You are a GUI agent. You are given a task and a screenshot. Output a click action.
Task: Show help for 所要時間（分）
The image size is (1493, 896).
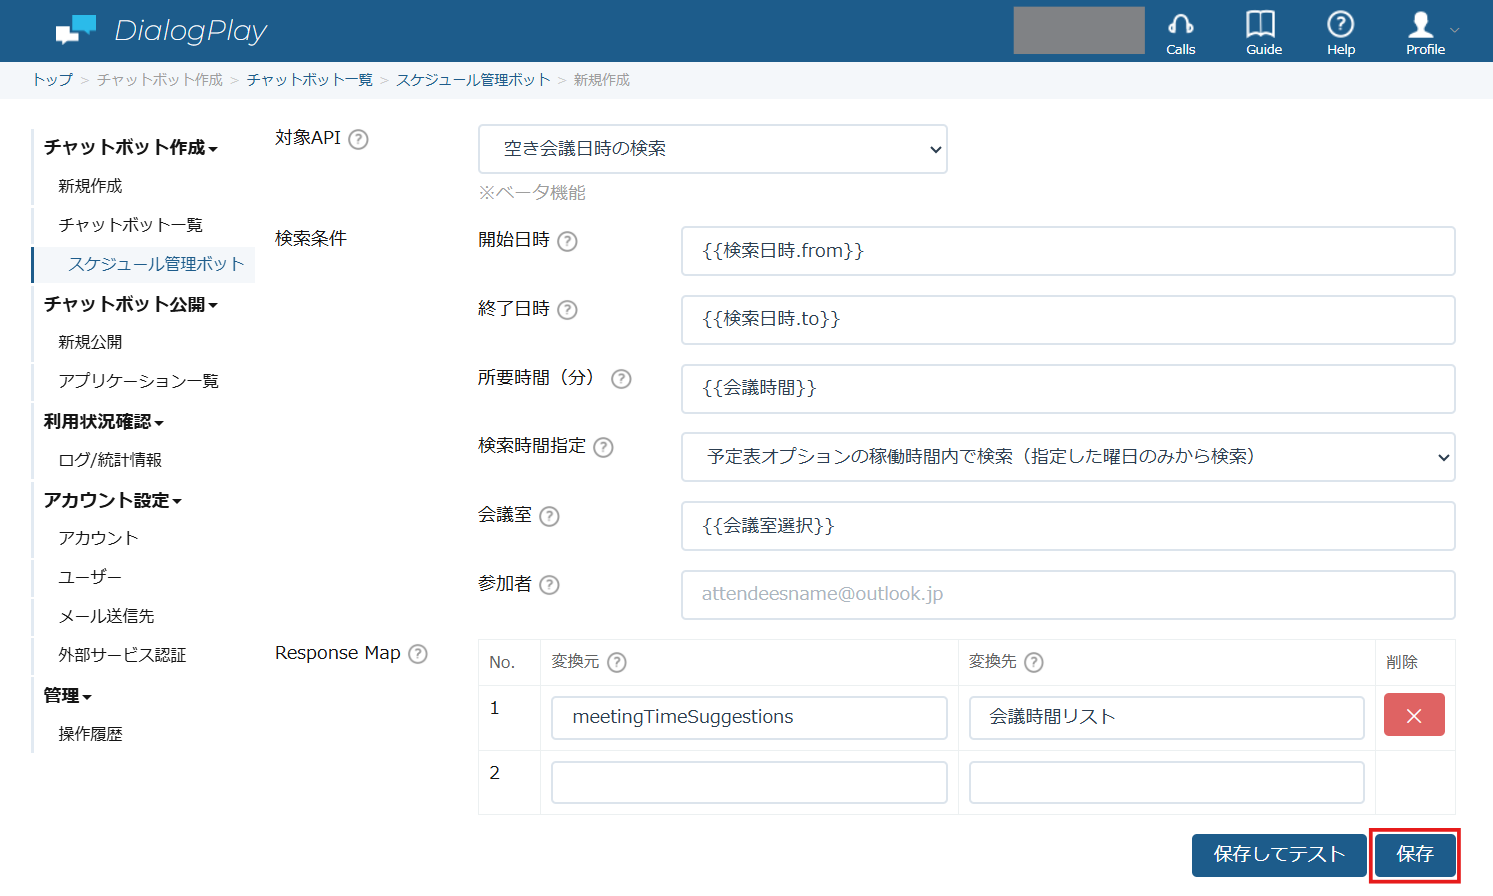coord(621,379)
